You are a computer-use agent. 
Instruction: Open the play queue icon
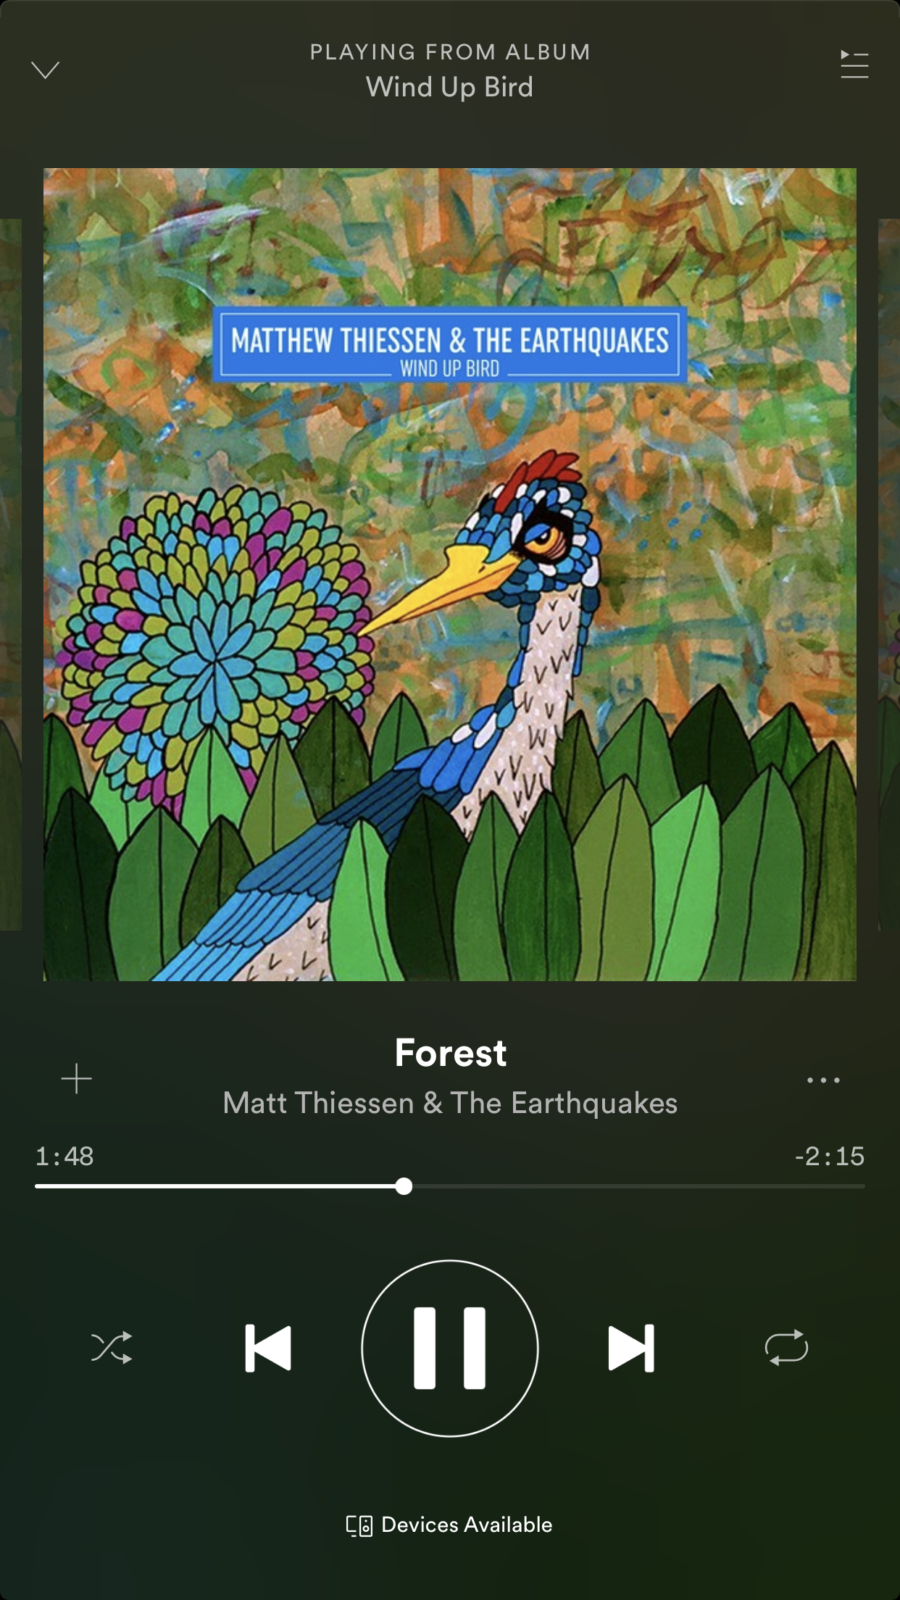854,65
